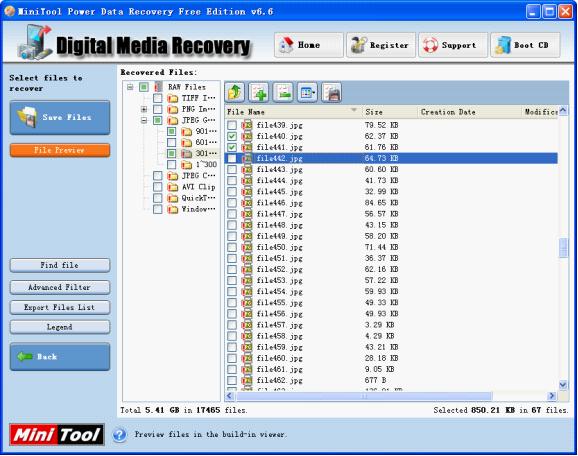This screenshot has width=578, height=456.
Task: Click the file456.jpg image icon
Action: pyautogui.click(x=247, y=314)
